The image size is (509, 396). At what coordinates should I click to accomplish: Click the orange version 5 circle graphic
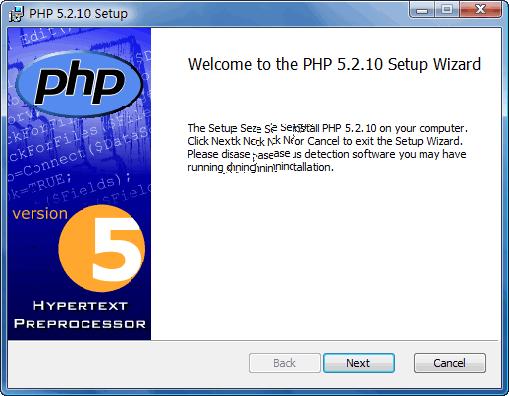click(102, 249)
